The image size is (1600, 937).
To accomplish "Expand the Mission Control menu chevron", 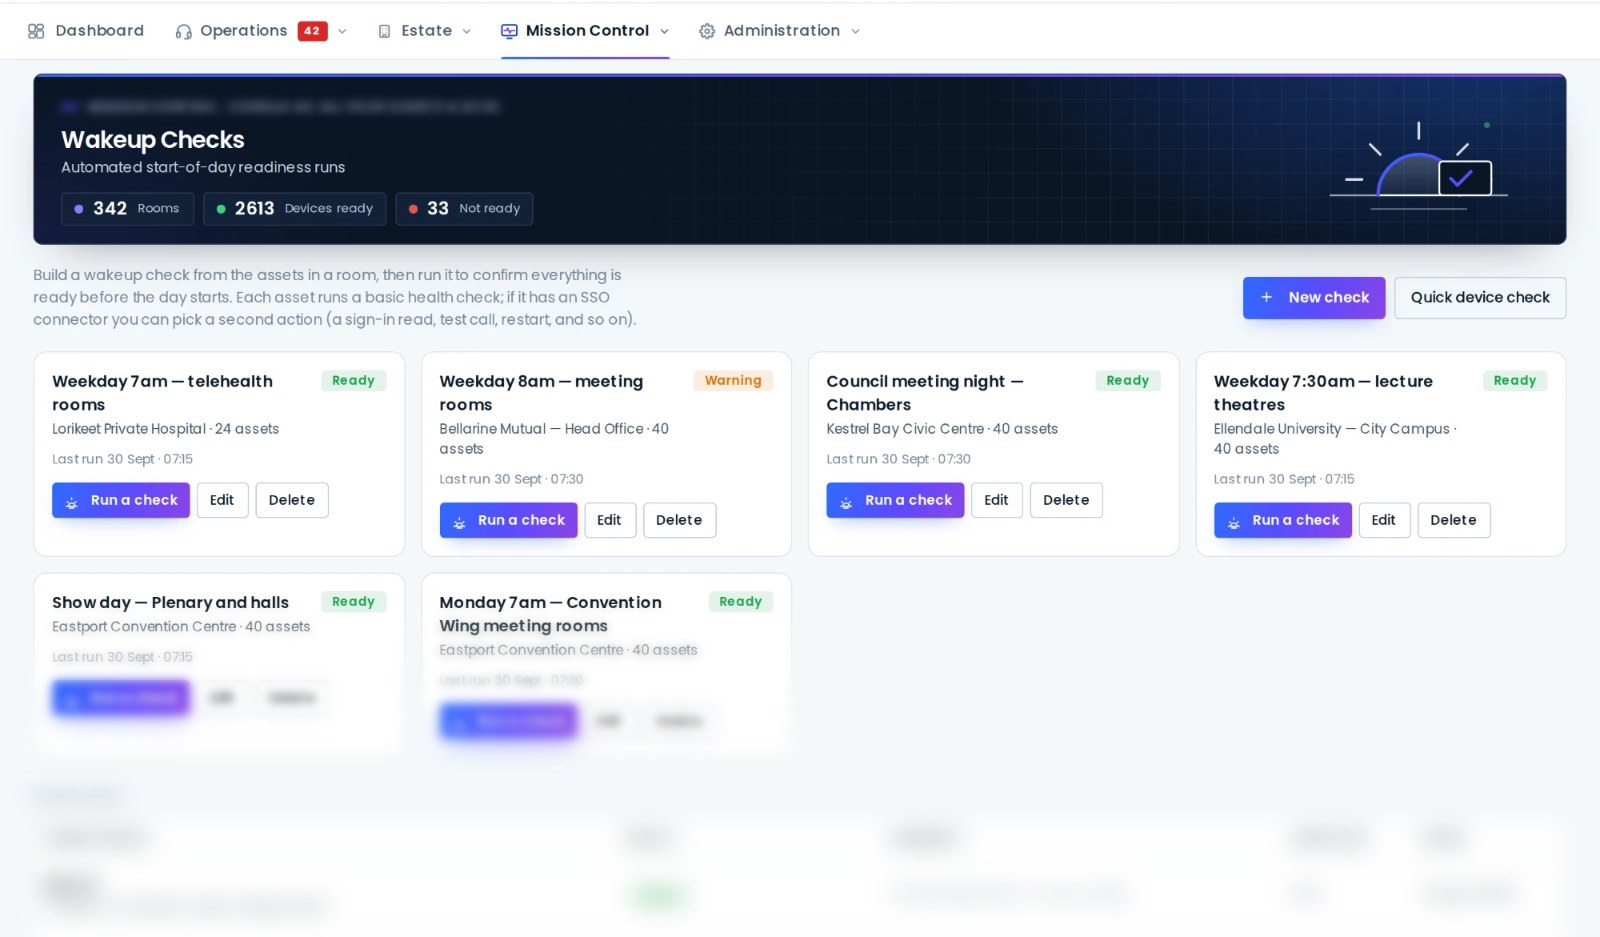I will tap(664, 31).
